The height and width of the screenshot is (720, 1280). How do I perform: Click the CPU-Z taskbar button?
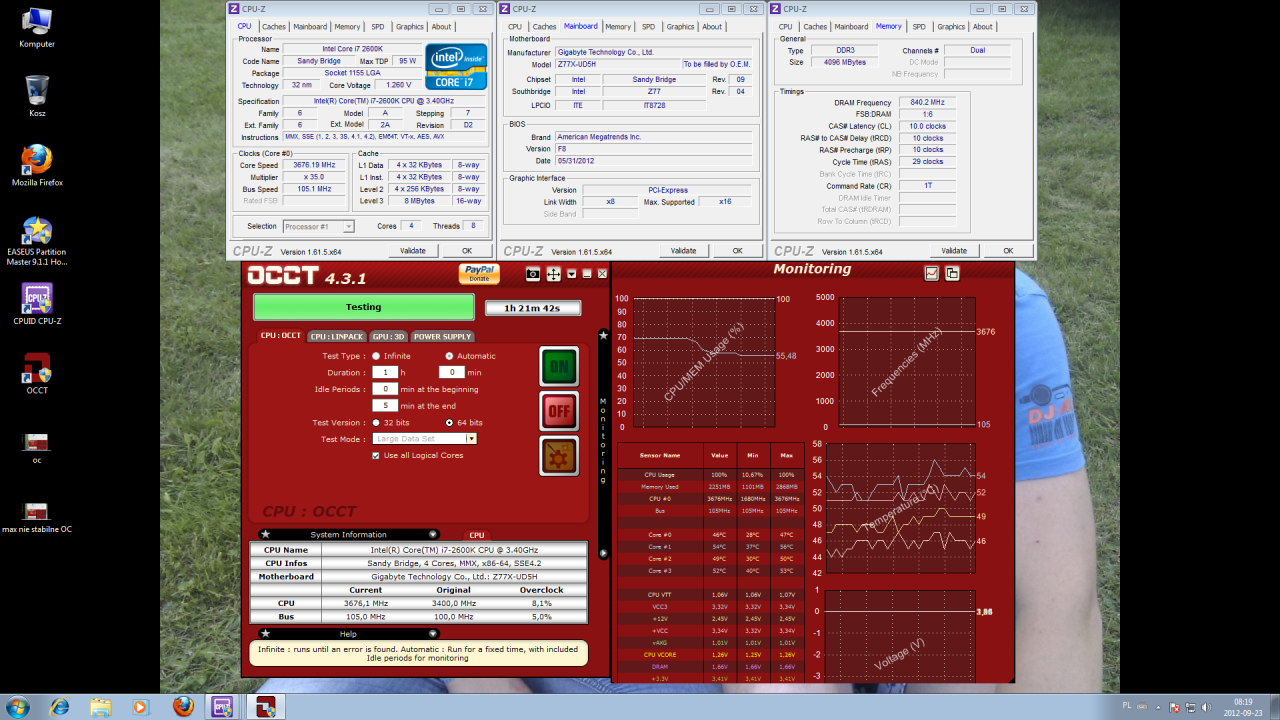pos(223,706)
